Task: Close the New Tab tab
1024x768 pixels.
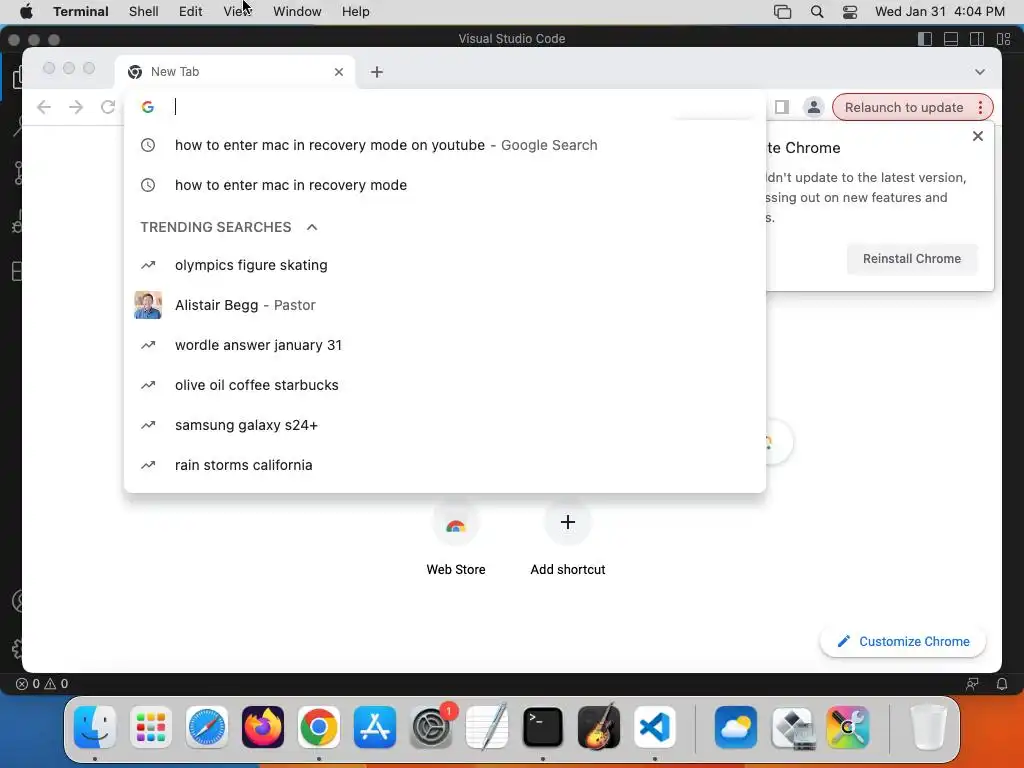Action: (339, 72)
